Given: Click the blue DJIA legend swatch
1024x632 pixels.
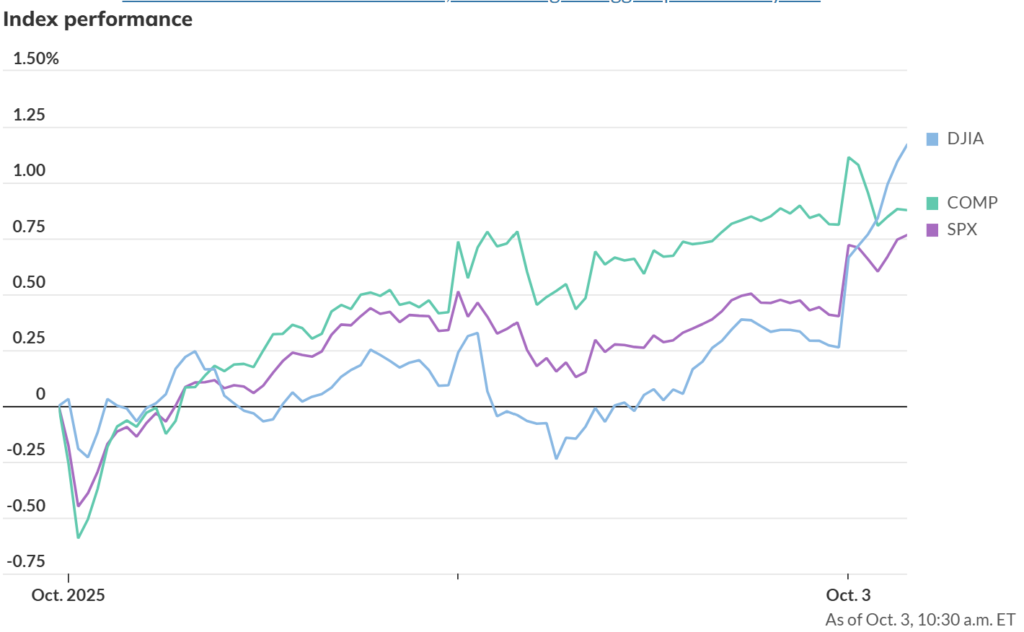Looking at the screenshot, I should (932, 139).
